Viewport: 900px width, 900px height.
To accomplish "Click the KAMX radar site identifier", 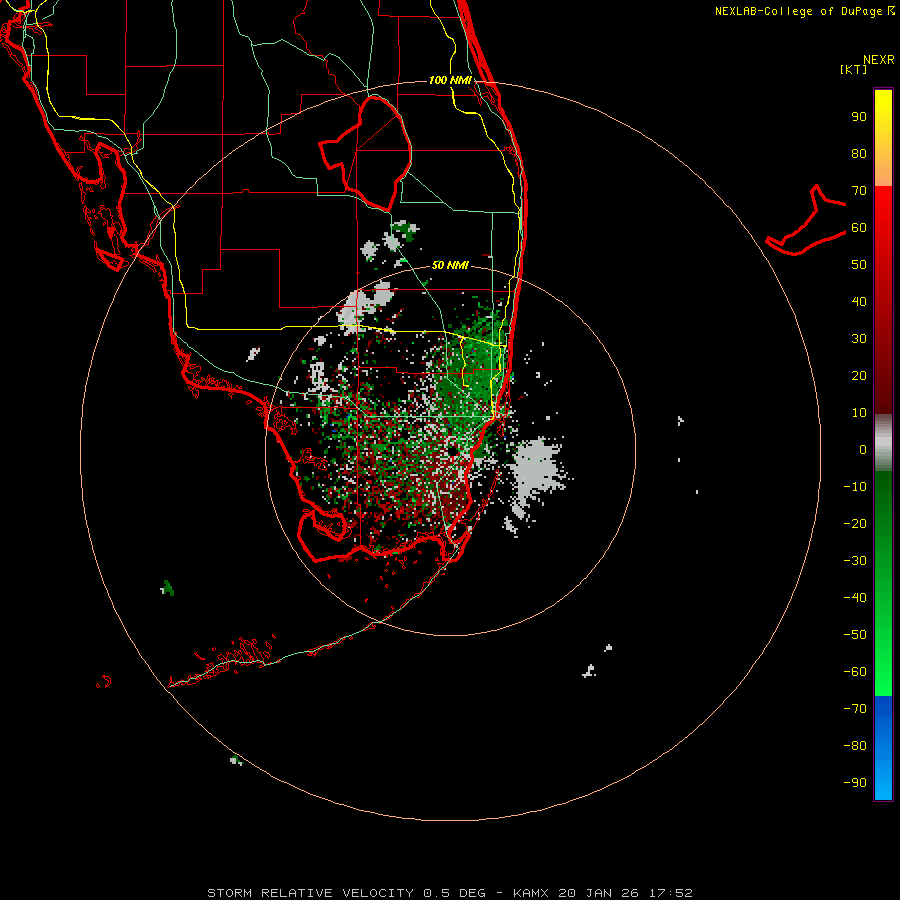I will 530,893.
